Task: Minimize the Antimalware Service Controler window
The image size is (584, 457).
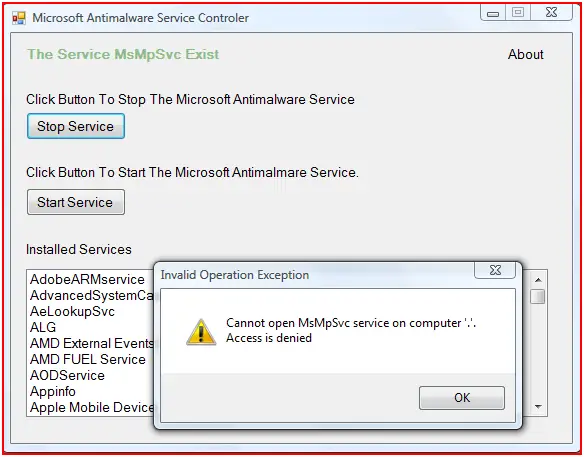Action: click(x=493, y=13)
